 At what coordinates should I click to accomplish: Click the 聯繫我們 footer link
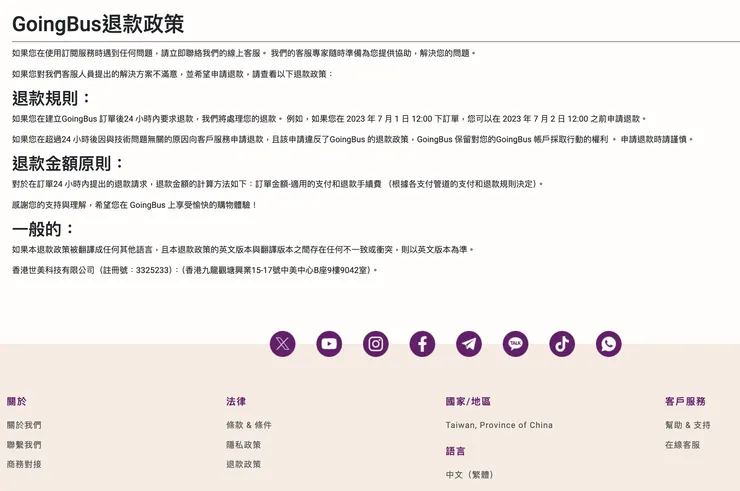24,445
